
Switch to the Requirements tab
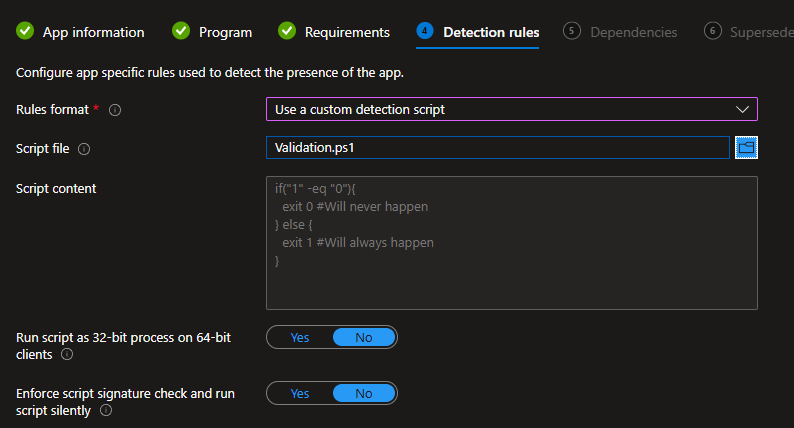click(x=347, y=32)
